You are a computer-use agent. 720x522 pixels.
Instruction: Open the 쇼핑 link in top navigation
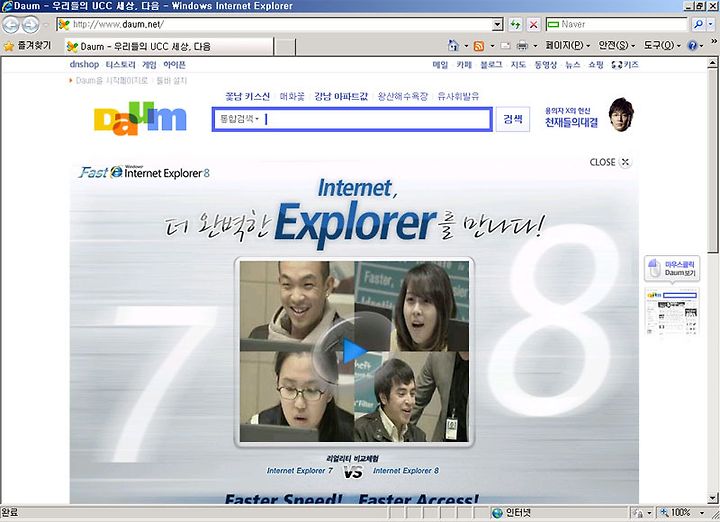point(596,65)
